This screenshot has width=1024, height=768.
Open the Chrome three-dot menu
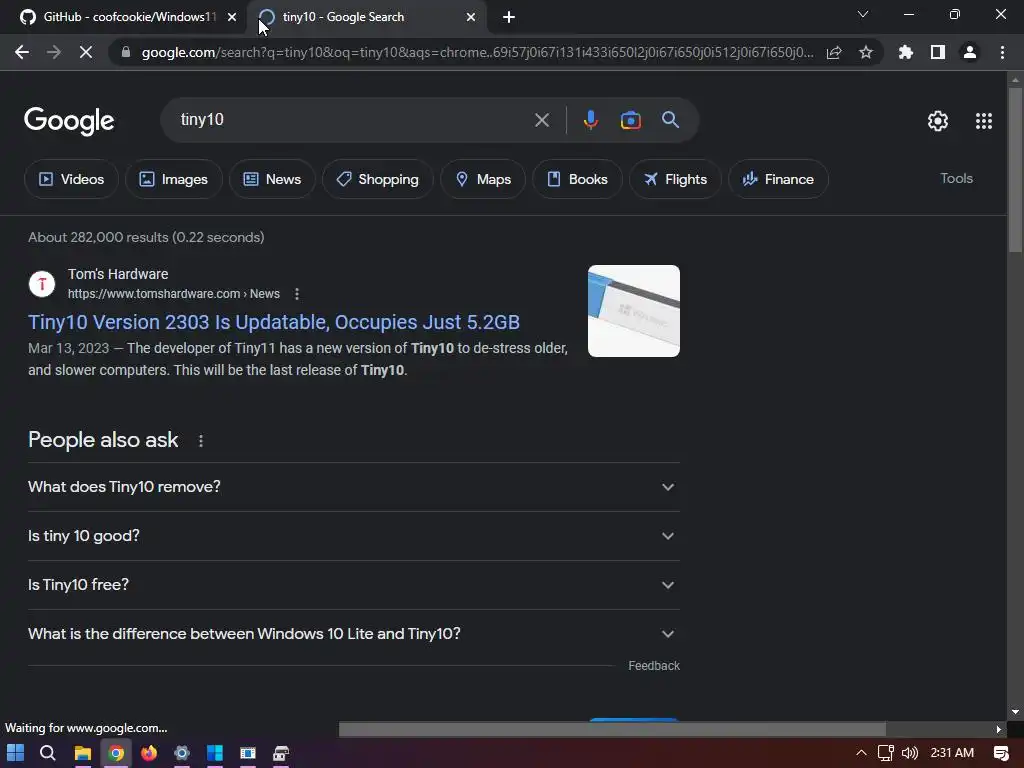coord(1002,52)
